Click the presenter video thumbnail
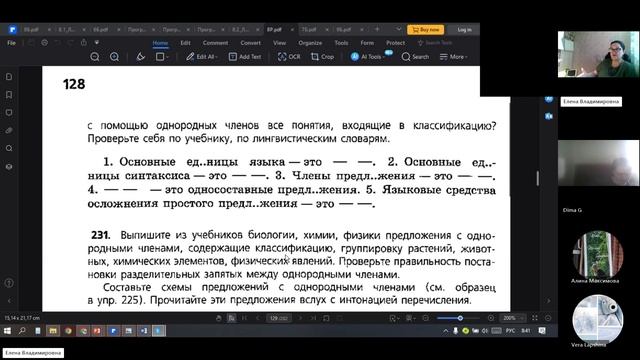The image size is (640, 360). click(x=598, y=54)
